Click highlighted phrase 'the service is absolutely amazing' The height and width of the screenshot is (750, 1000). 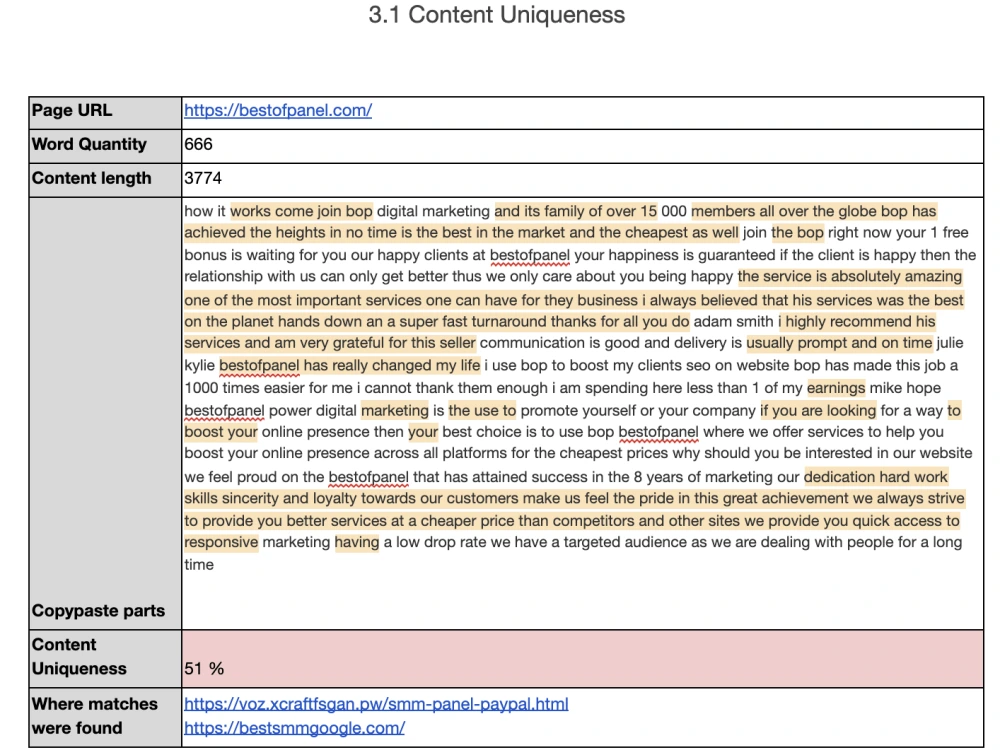[849, 276]
